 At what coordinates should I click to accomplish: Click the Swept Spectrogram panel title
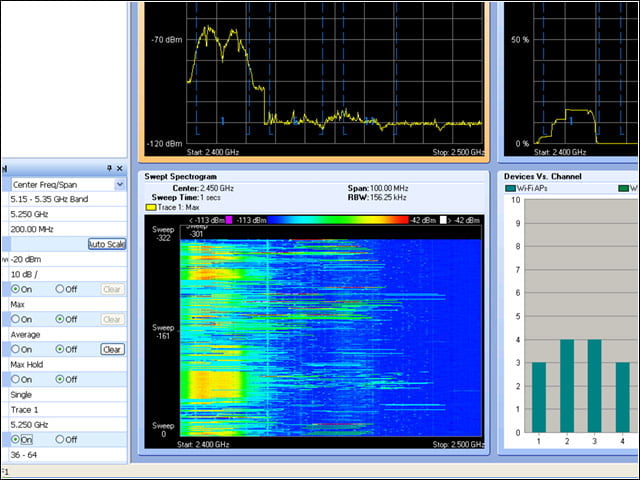pos(180,177)
